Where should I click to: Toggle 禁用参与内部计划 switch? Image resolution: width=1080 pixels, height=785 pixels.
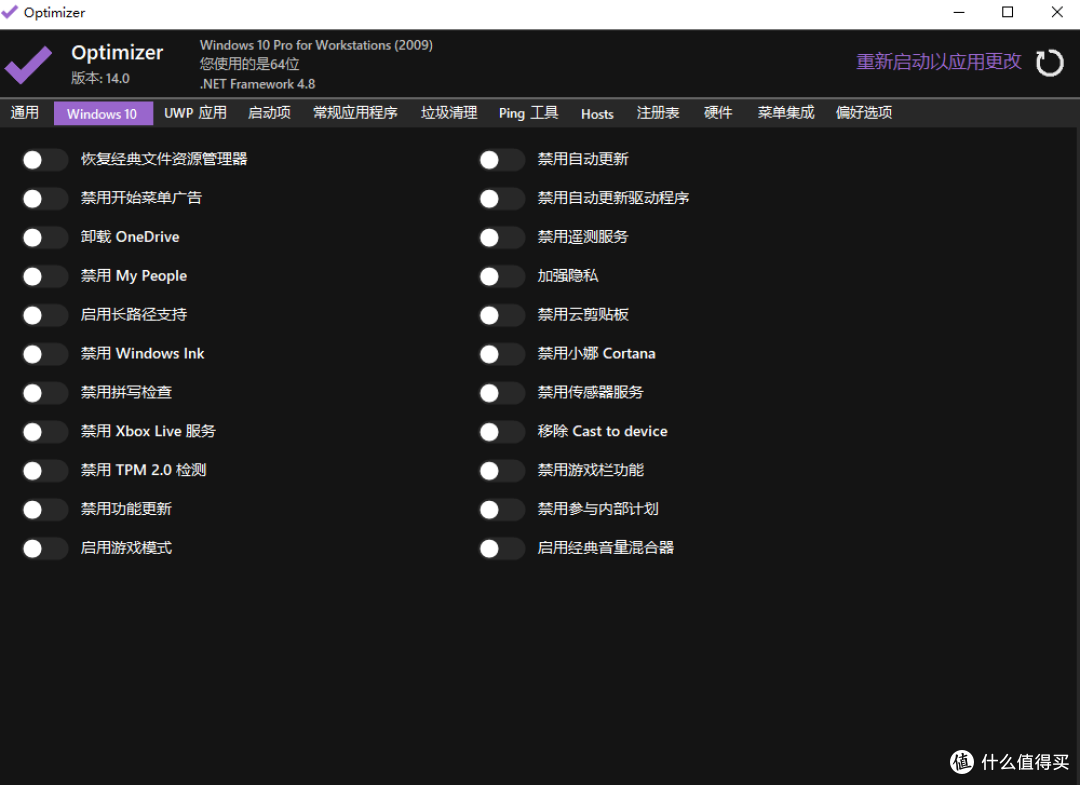click(x=501, y=510)
